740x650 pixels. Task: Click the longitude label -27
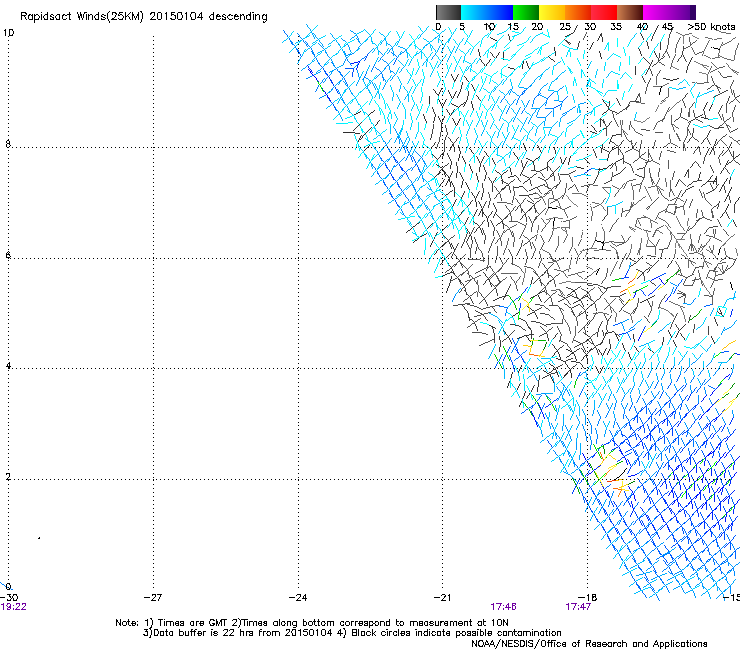(x=153, y=598)
